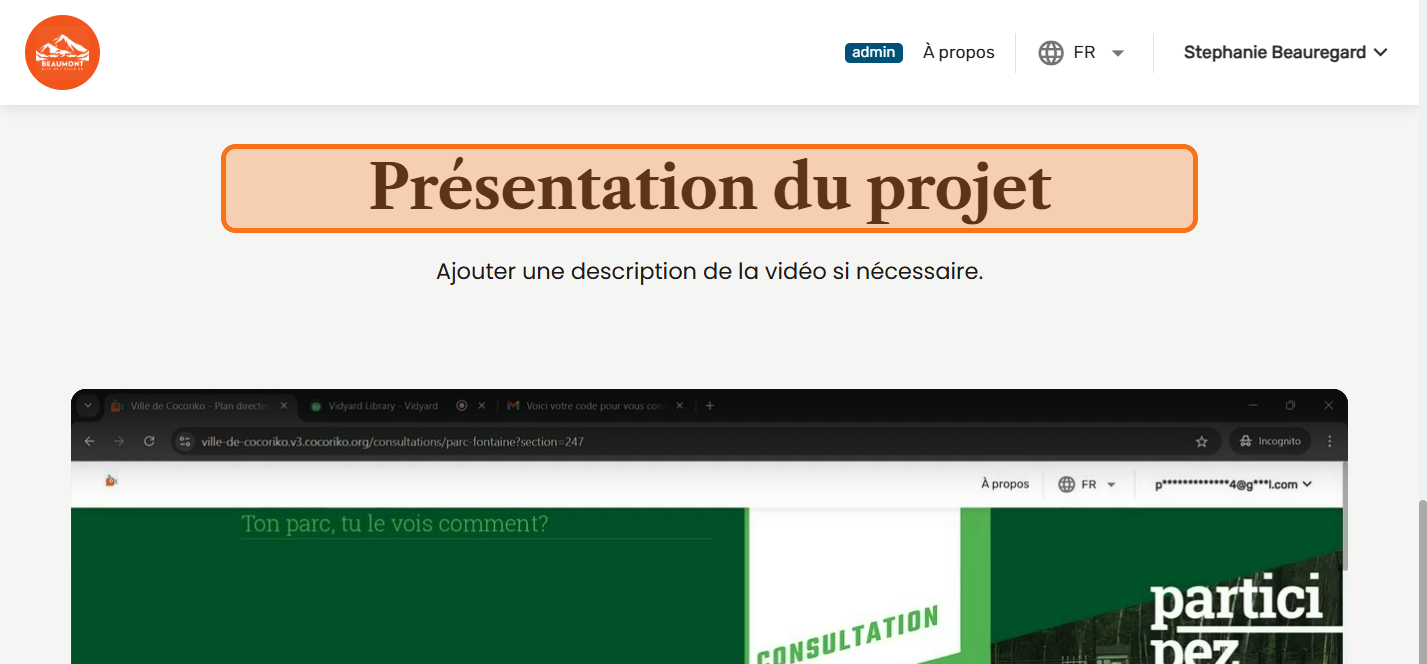The height and width of the screenshot is (664, 1427).
Task: Close the Voici votre code Gmail tab
Action: (679, 406)
